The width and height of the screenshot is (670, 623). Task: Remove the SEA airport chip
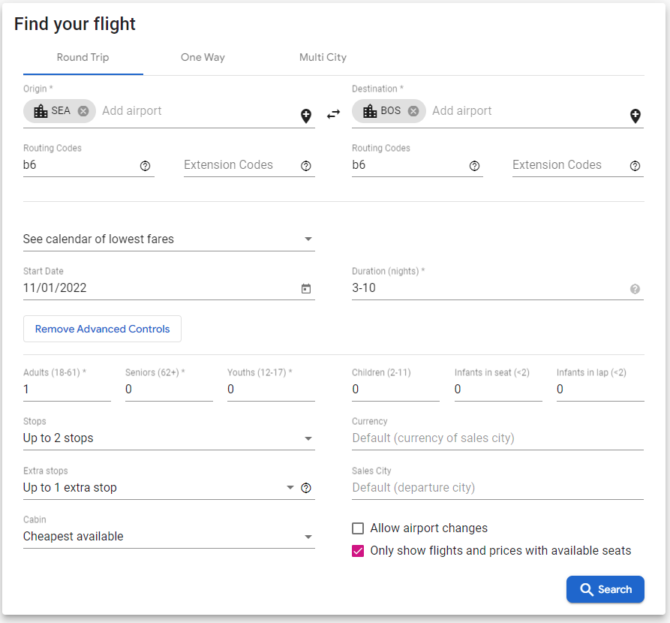tap(83, 111)
